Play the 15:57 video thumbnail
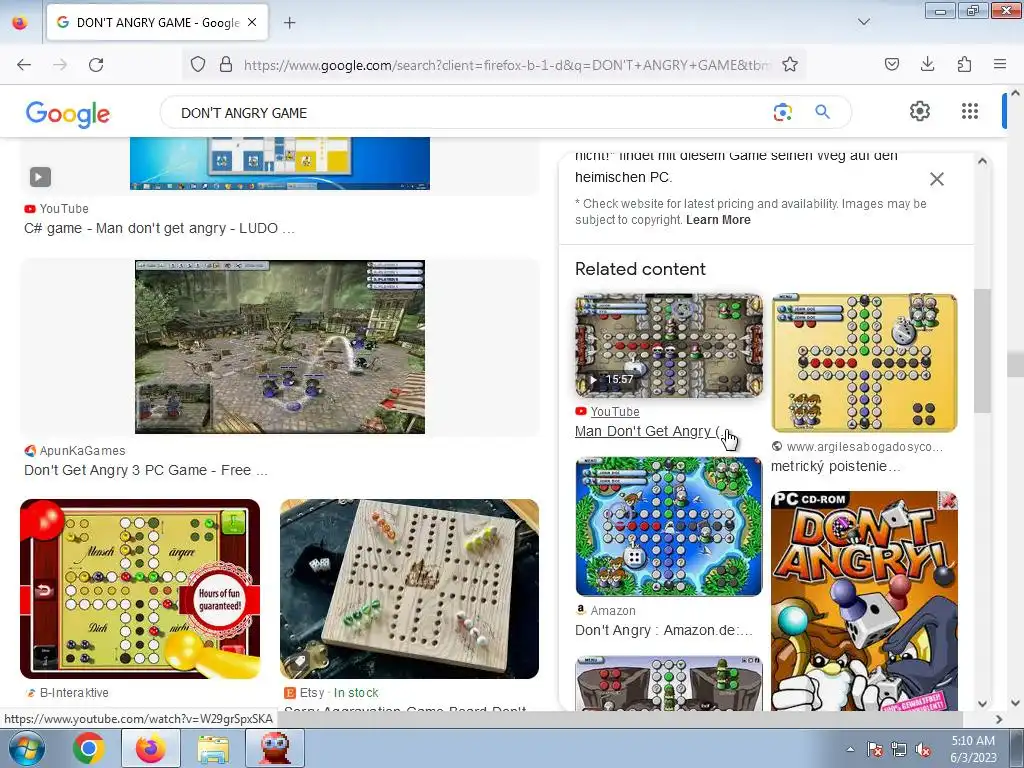Screen dimensions: 1024x768 [669, 345]
